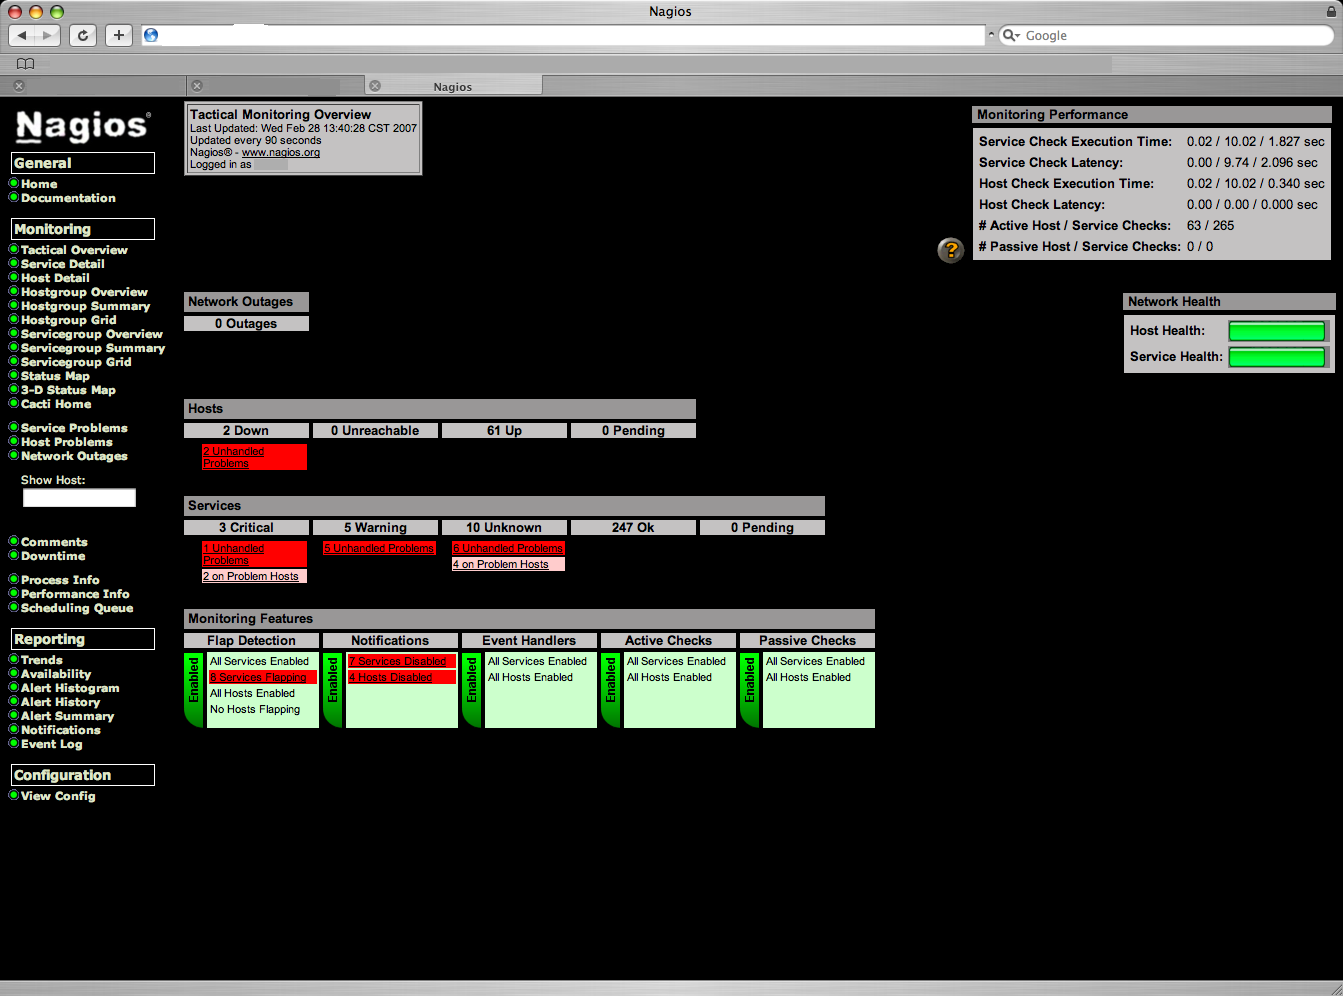Image resolution: width=1343 pixels, height=996 pixels.
Task: Open the 2 on Problem Hosts link
Action: click(x=251, y=576)
